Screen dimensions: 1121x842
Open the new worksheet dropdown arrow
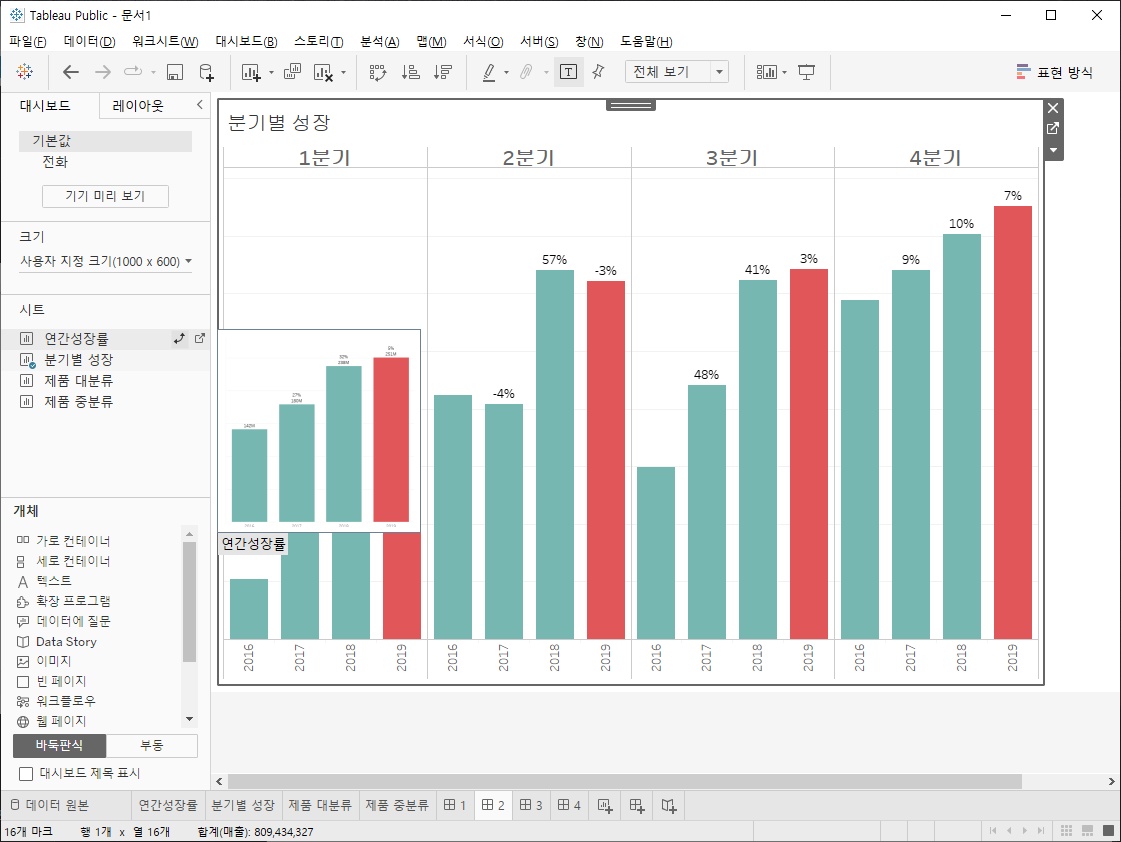pos(271,72)
